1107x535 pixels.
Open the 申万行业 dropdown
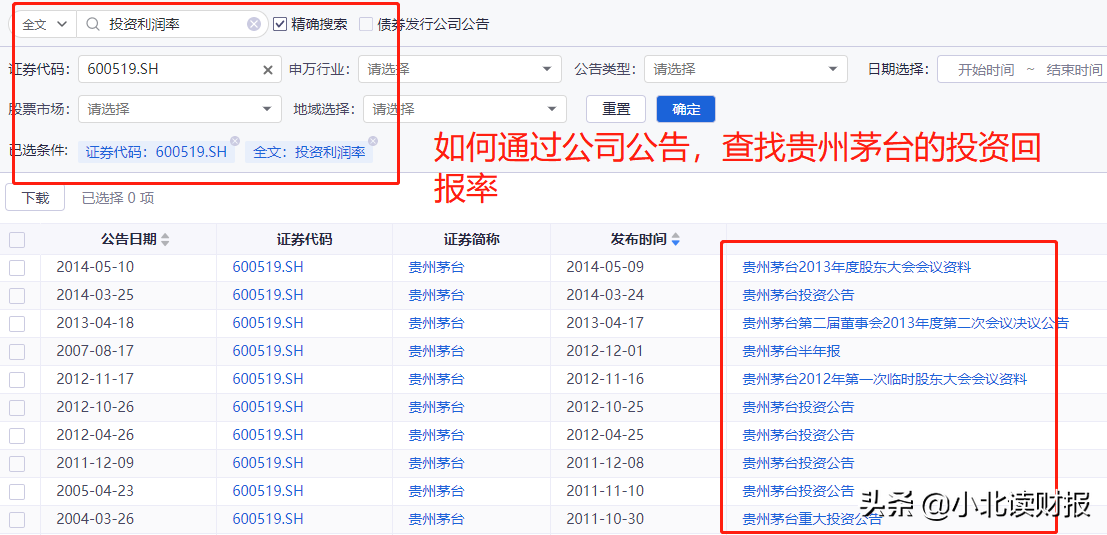coord(460,70)
